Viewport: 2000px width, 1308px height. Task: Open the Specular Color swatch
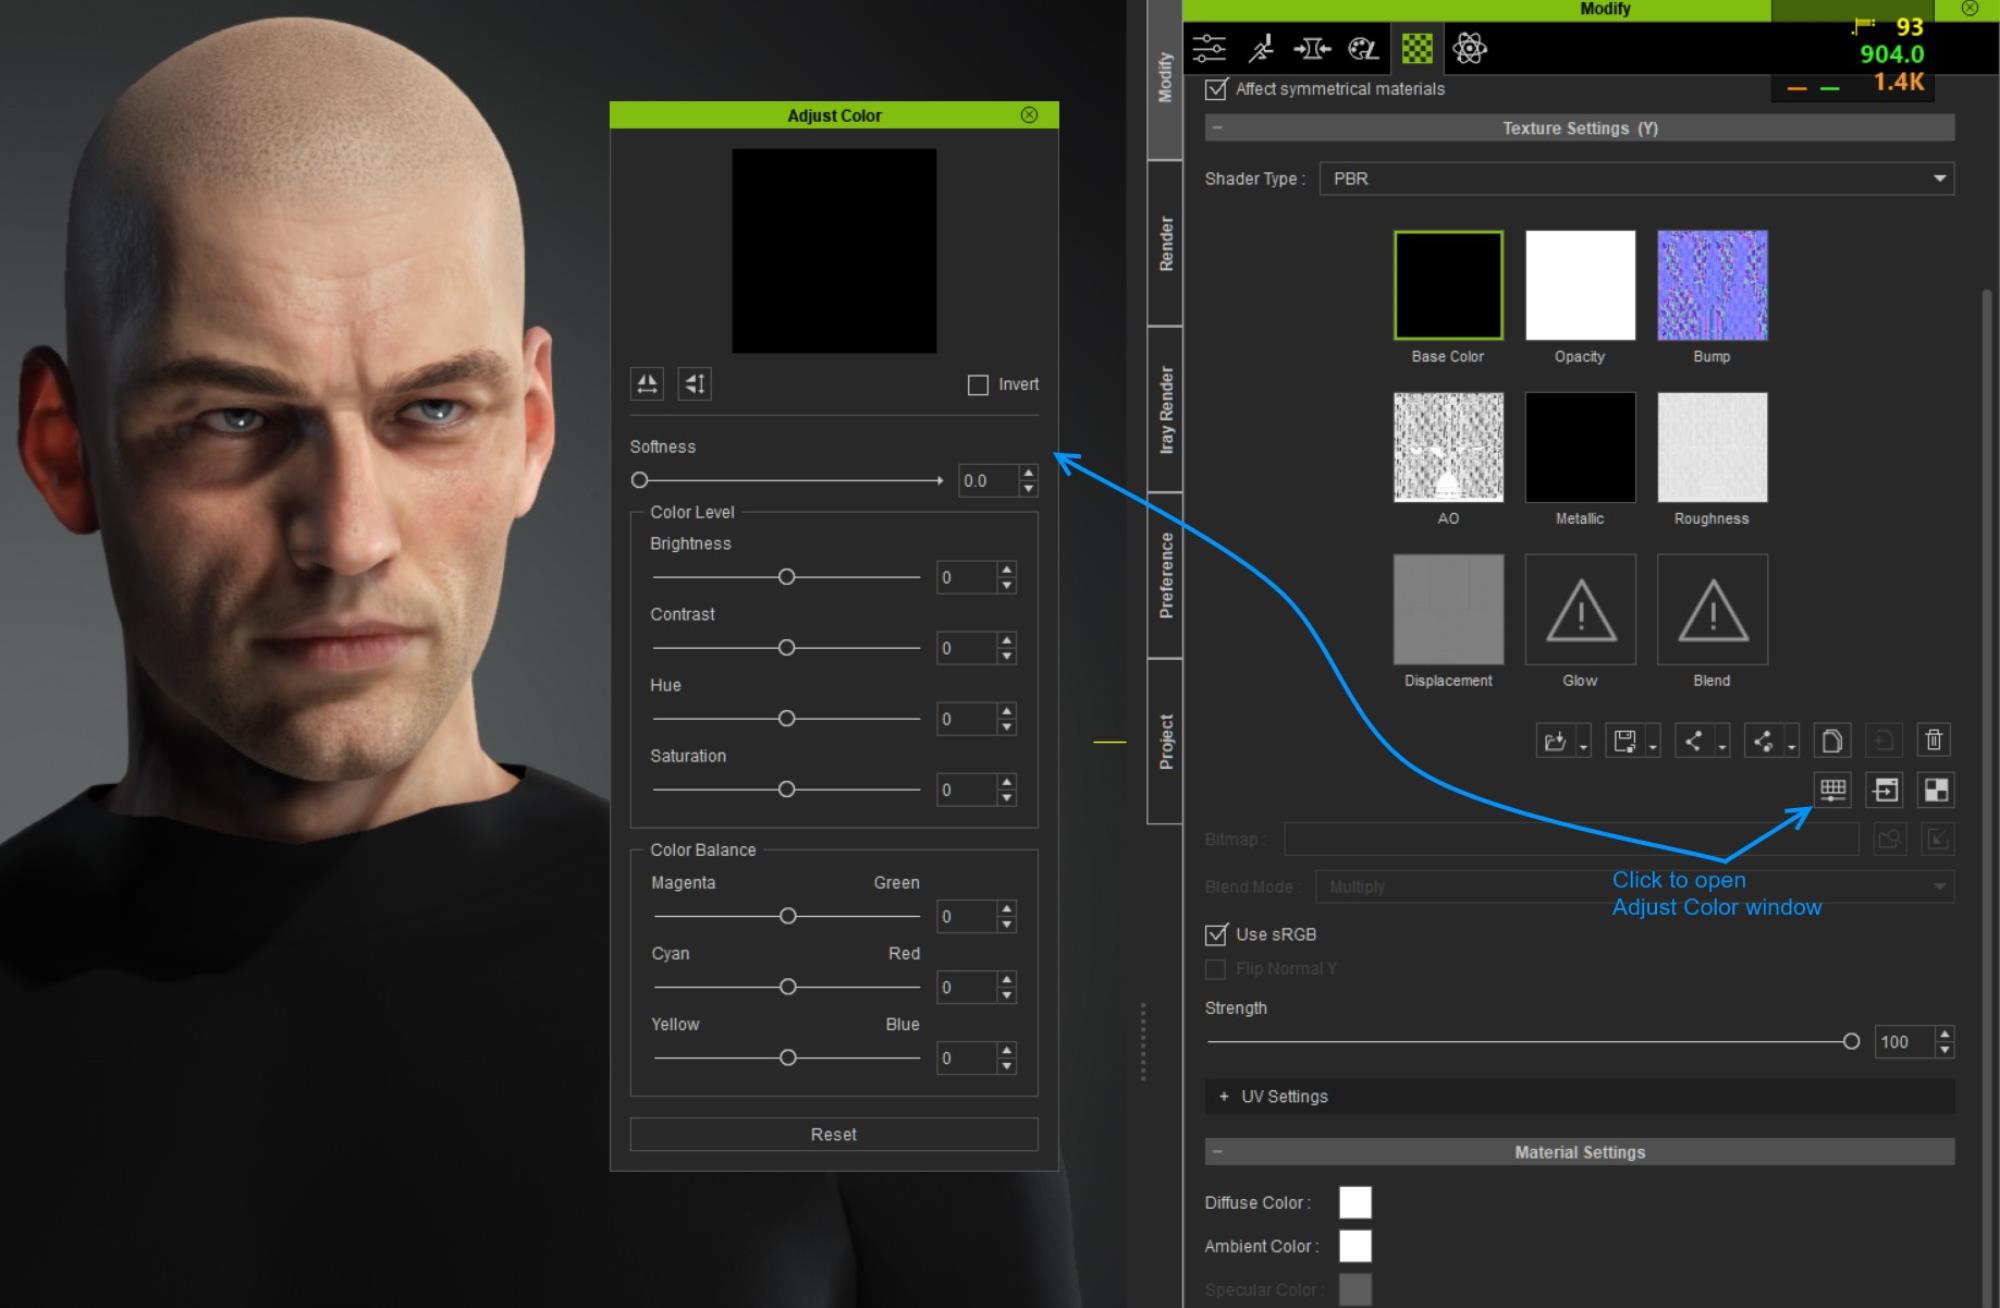click(x=1355, y=1290)
